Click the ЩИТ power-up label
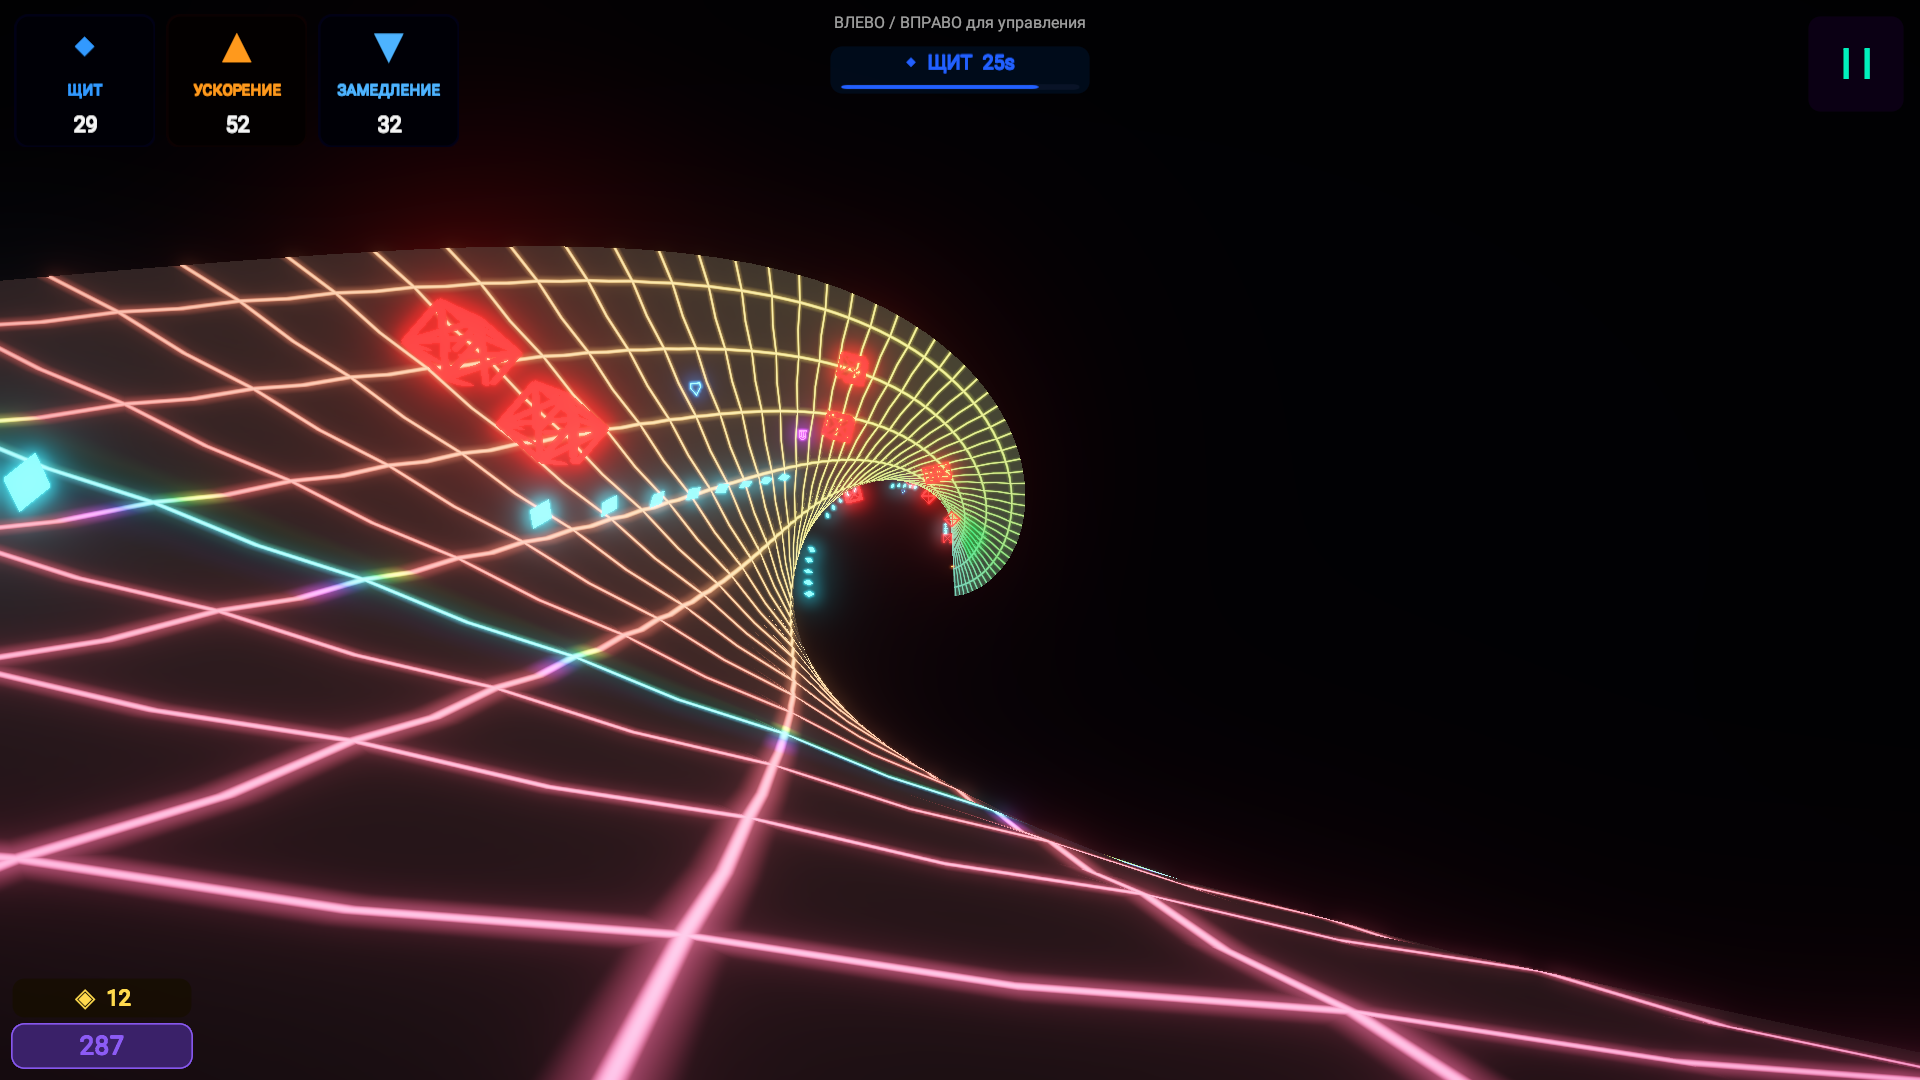The image size is (1920, 1080). coord(85,90)
